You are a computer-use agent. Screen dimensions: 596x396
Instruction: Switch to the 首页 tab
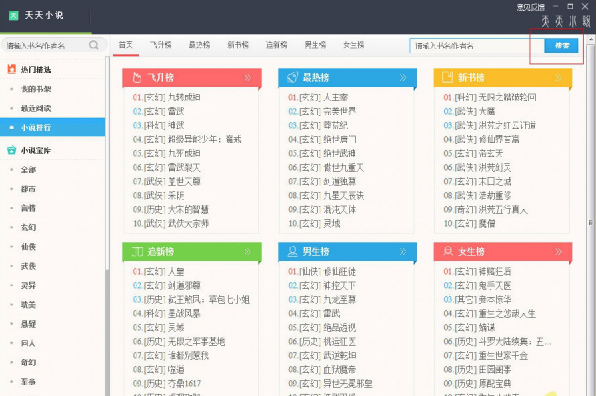pos(125,45)
